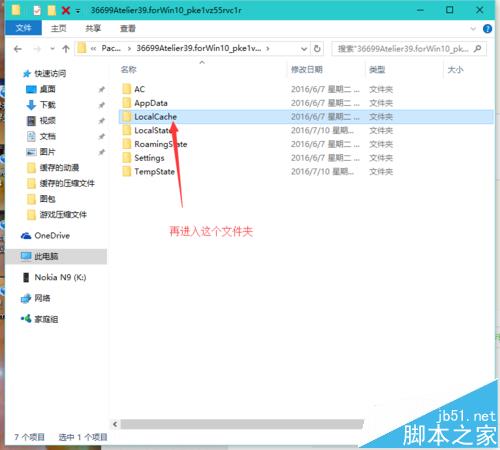This screenshot has width=500, height=450.
Task: Switch to the 共享 ribbon tab
Action: tap(93, 29)
